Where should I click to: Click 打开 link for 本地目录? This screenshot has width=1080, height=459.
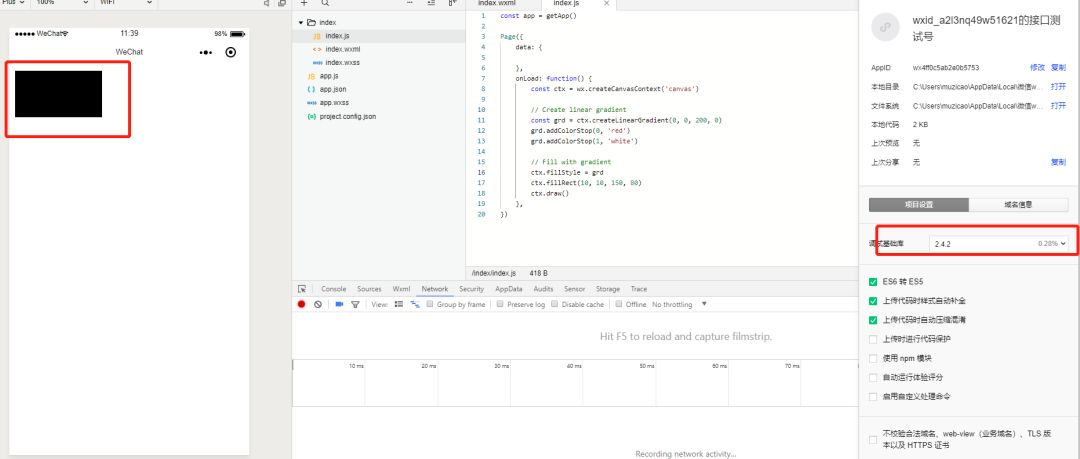click(1058, 87)
